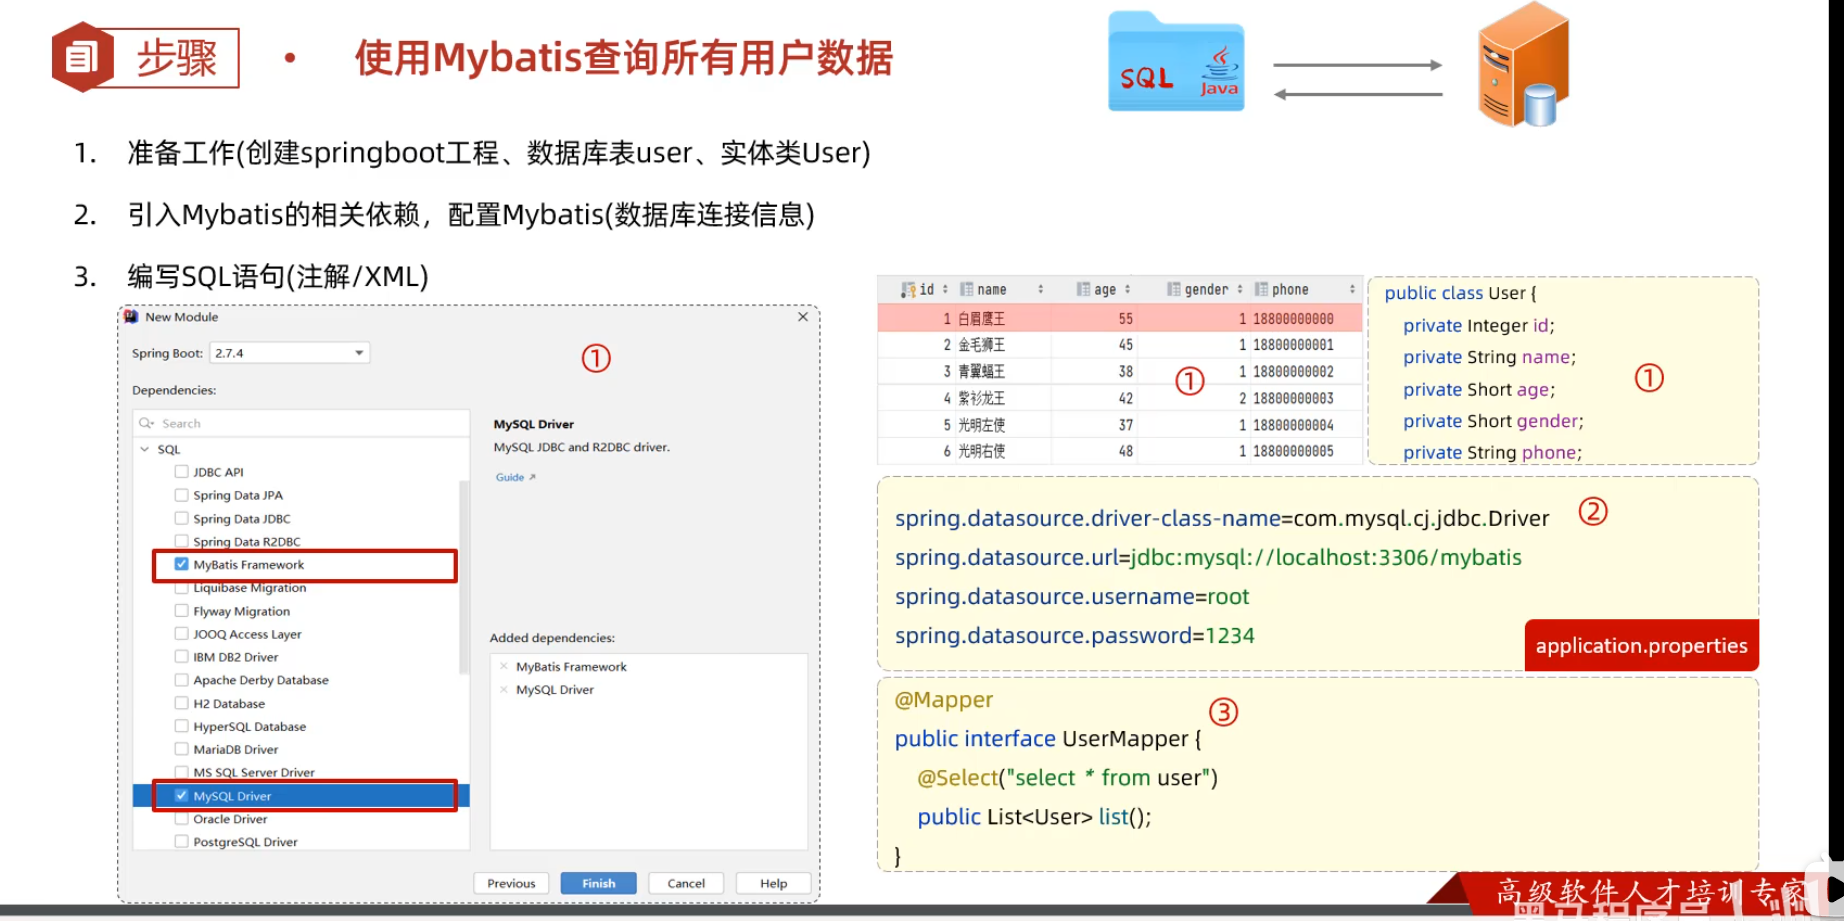This screenshot has width=1844, height=921.
Task: Click the sort arrows on gender column
Action: click(1240, 290)
